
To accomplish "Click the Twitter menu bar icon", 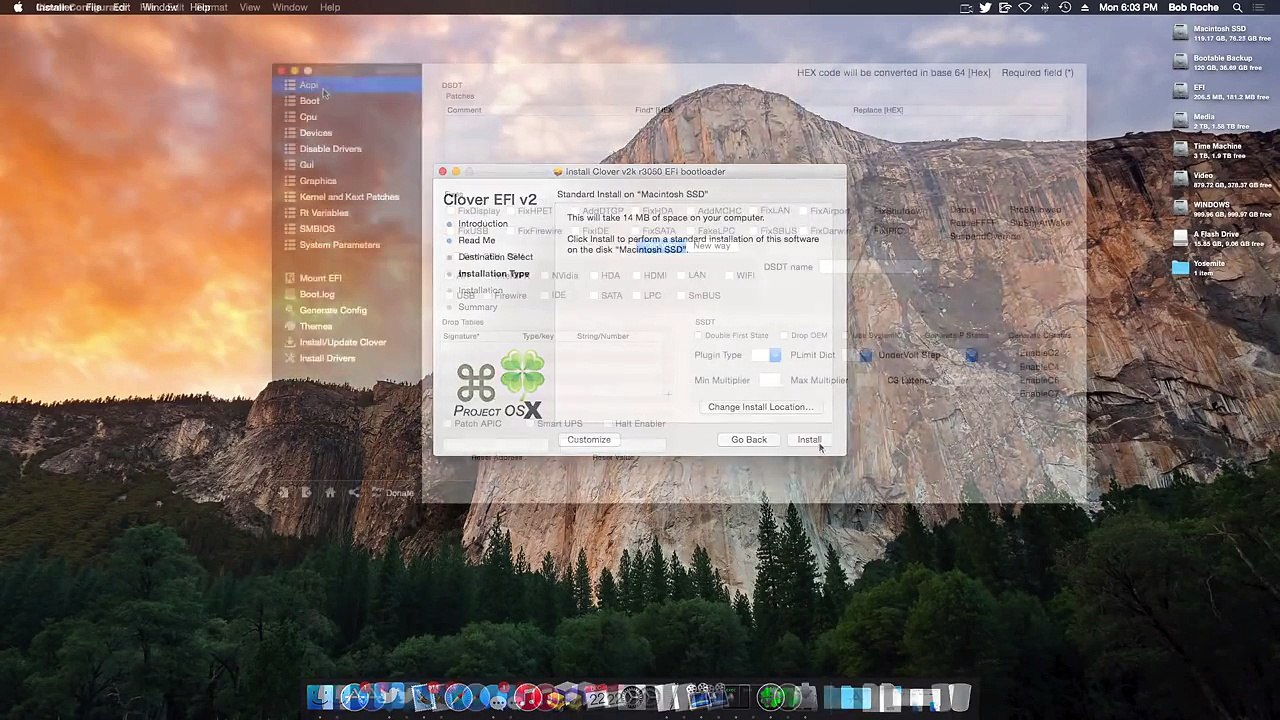I will [x=985, y=7].
